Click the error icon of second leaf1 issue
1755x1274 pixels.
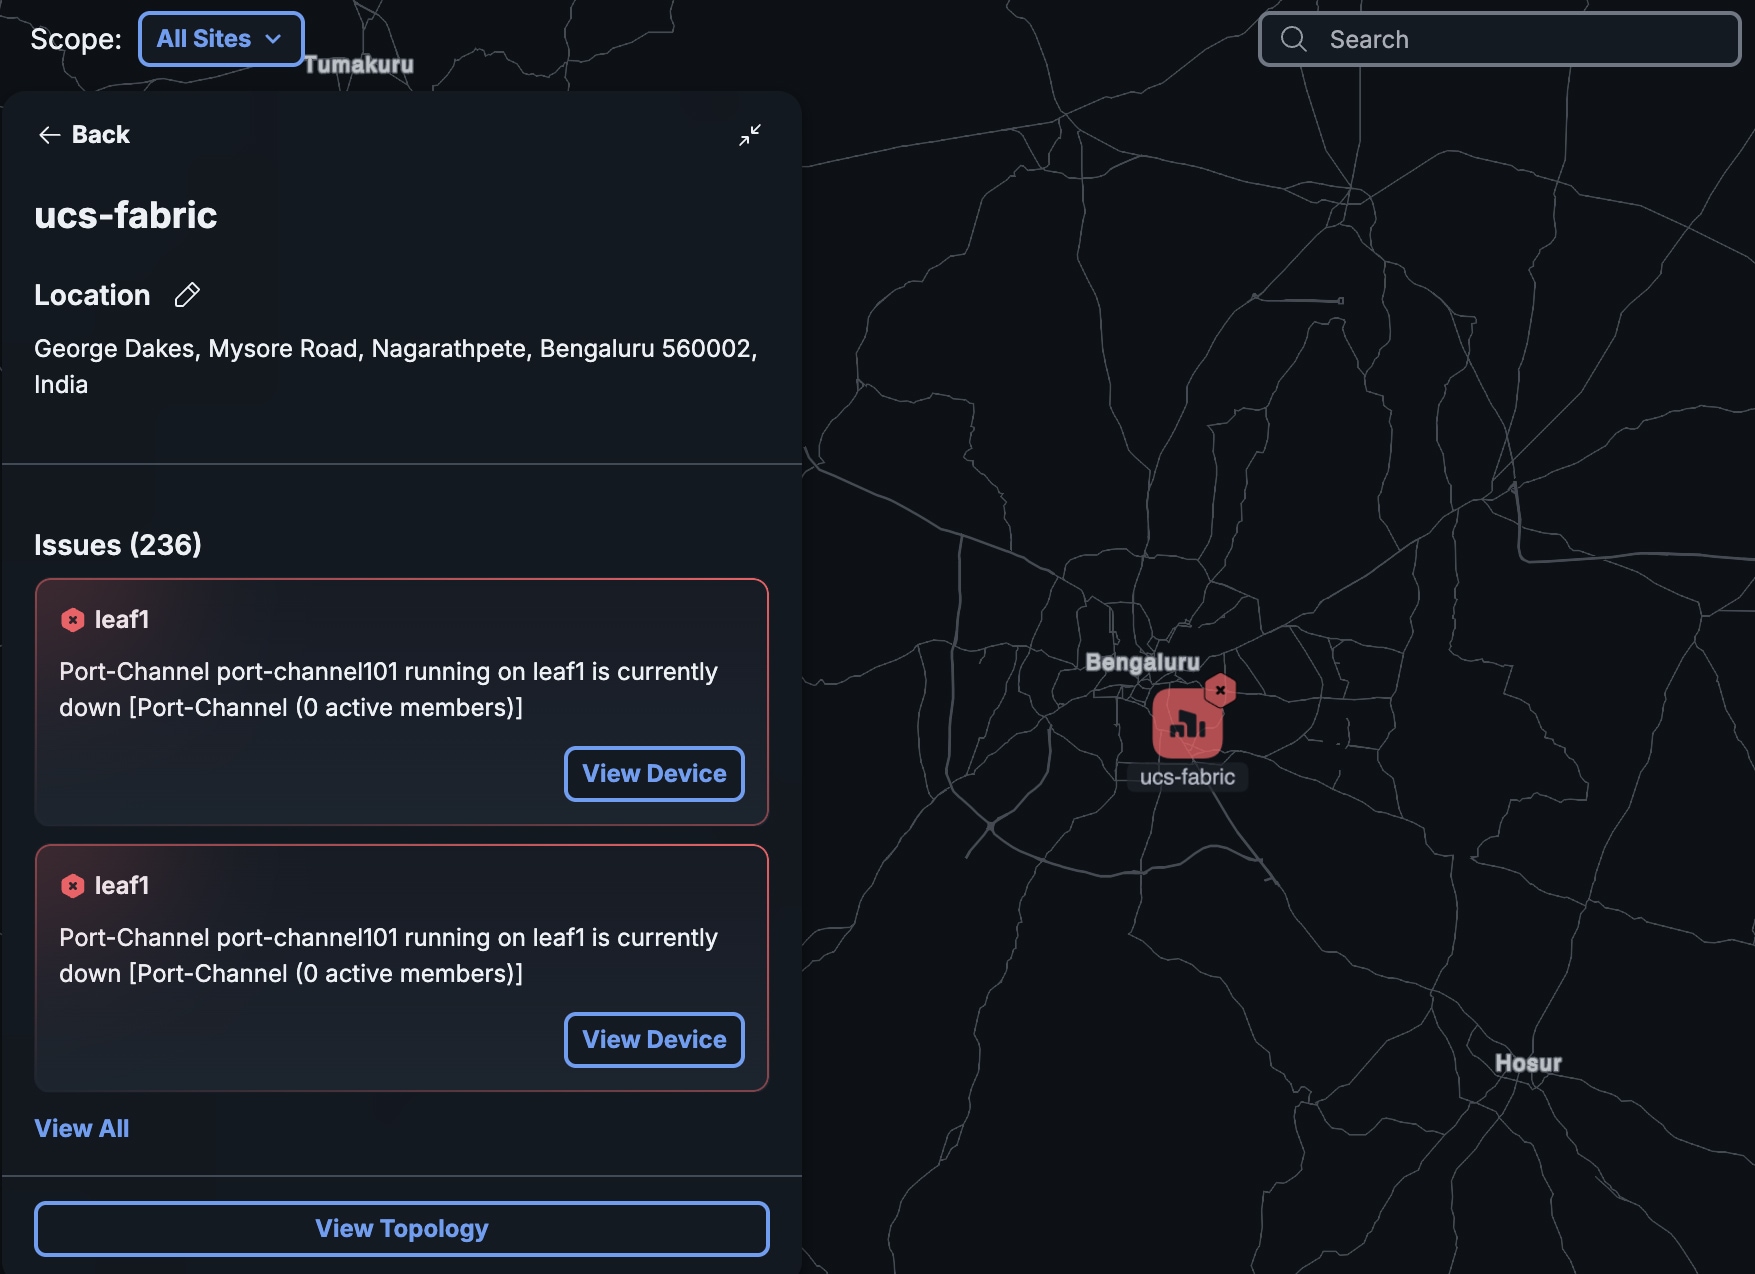click(72, 886)
